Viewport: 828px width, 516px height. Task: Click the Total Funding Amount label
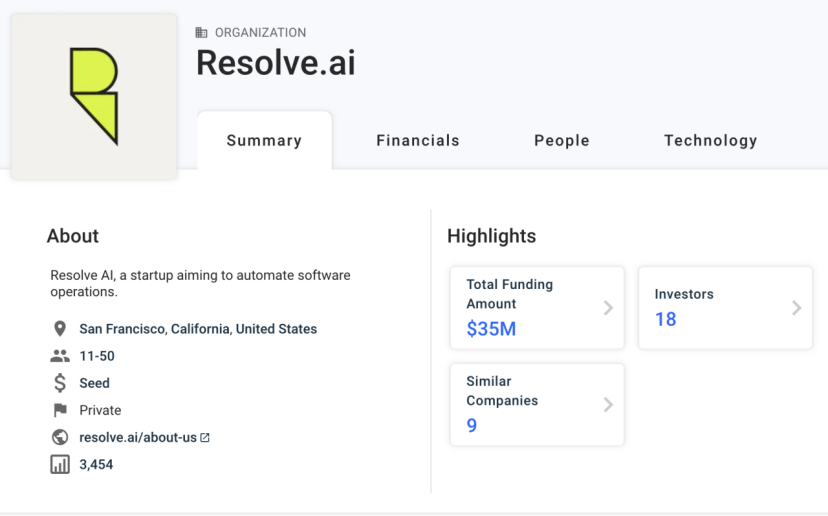[x=510, y=294]
